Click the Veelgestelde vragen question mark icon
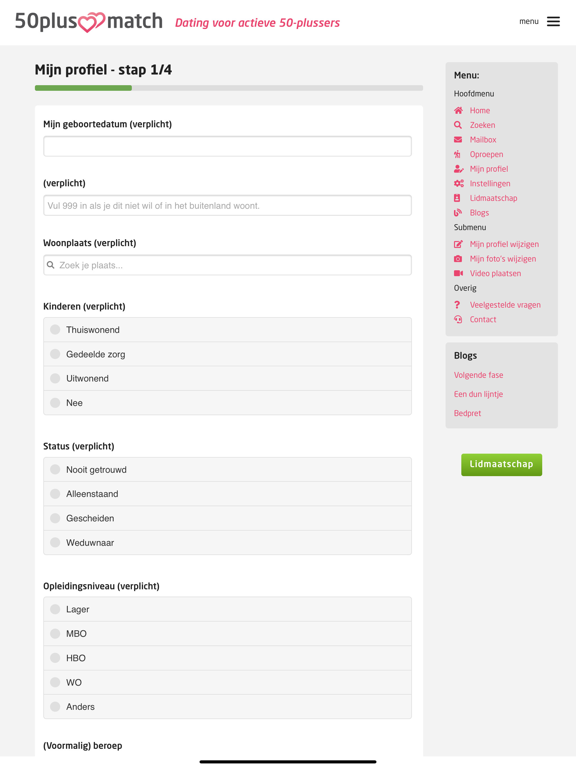Screen dimensions: 576x768 click(457, 305)
